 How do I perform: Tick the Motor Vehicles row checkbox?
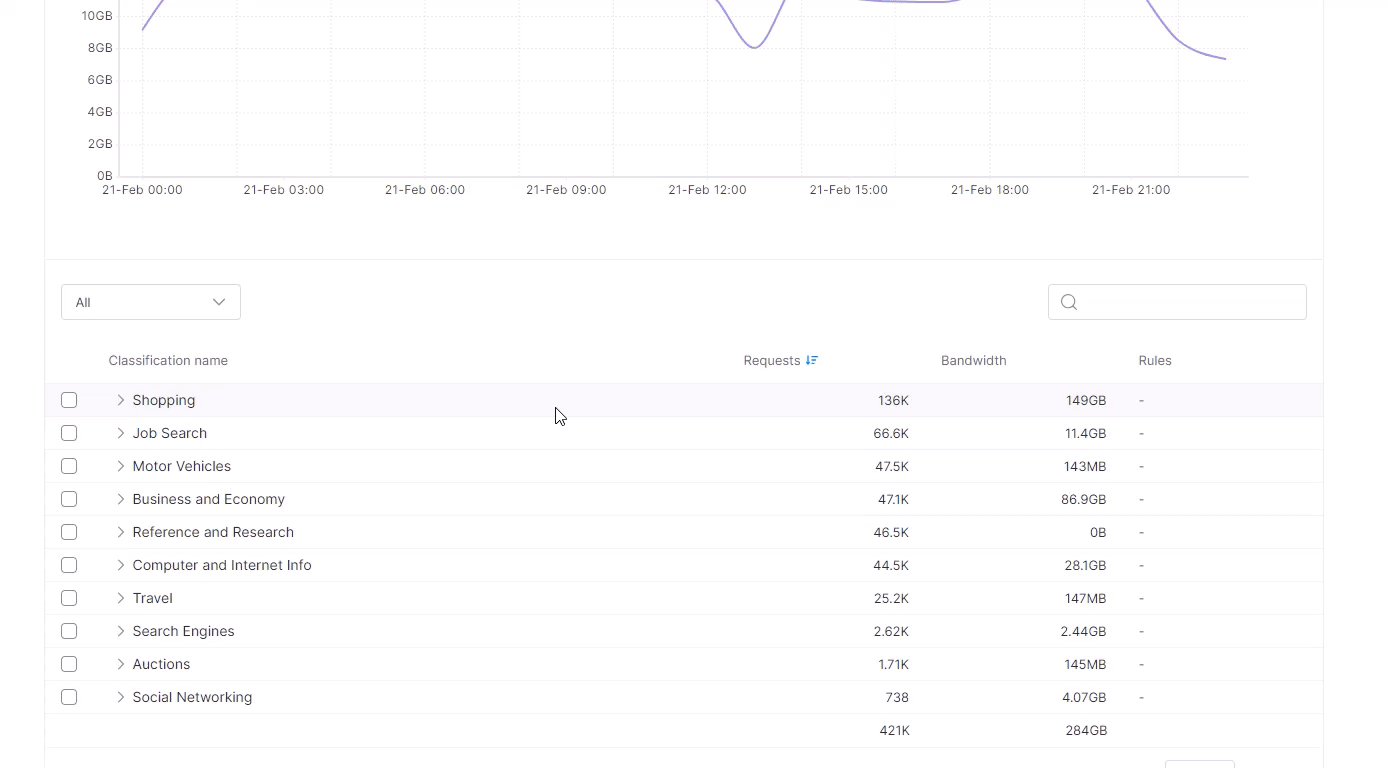click(x=69, y=466)
